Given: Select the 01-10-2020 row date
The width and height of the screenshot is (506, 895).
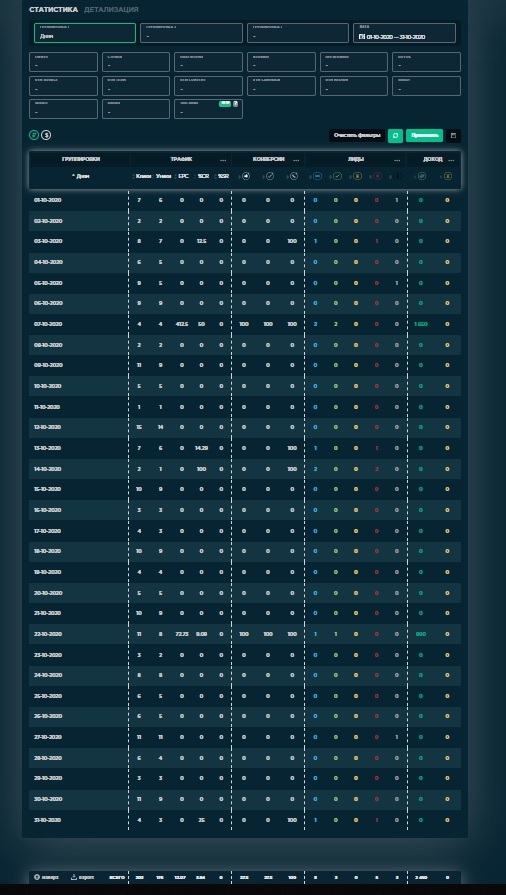Looking at the screenshot, I should coord(47,200).
